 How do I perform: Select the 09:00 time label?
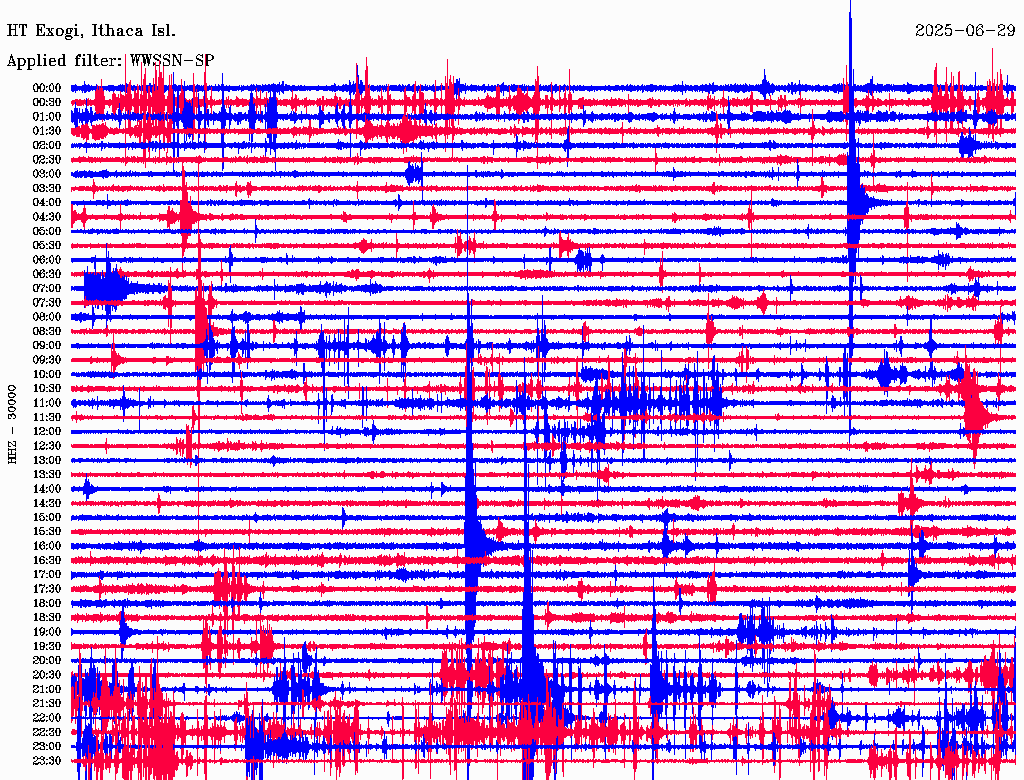coord(47,346)
